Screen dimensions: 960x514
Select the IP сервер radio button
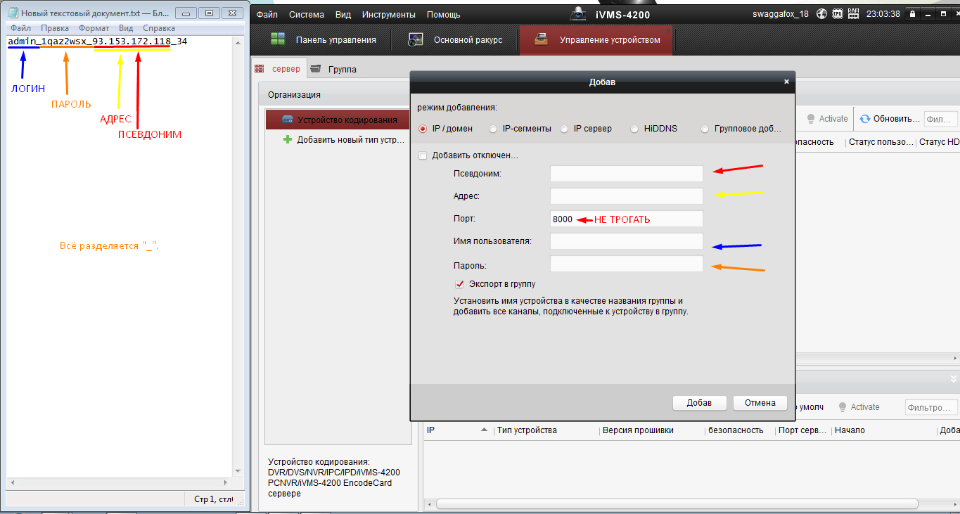[564, 129]
